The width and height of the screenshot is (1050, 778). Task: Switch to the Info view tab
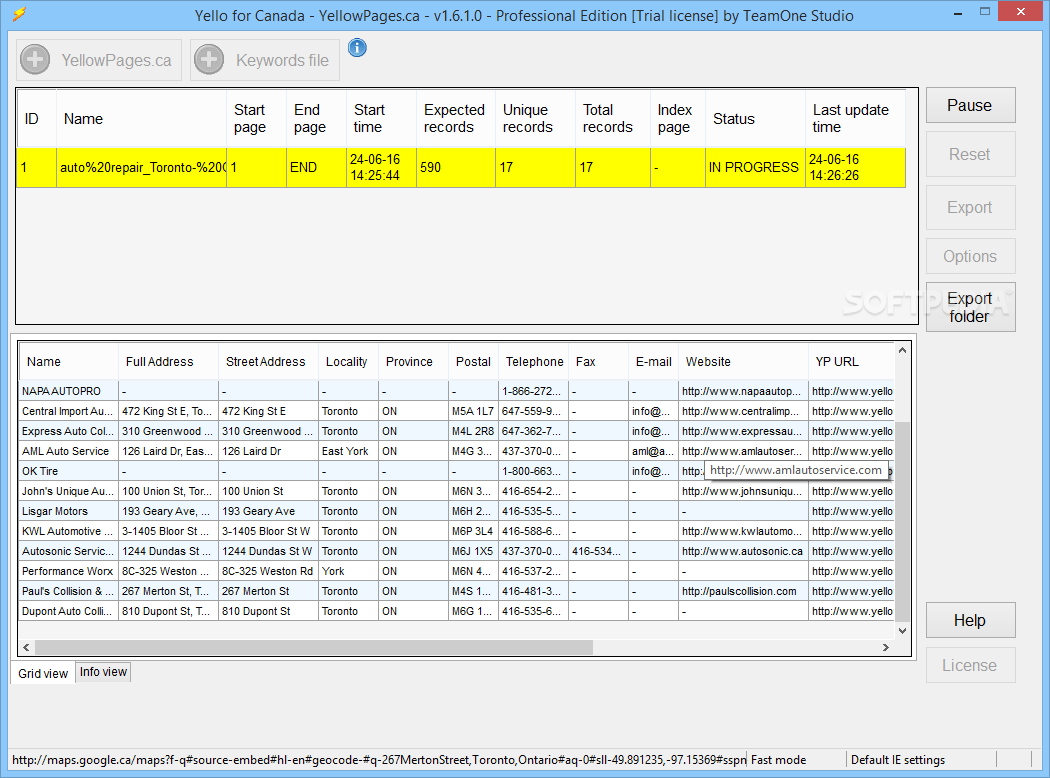pyautogui.click(x=103, y=672)
